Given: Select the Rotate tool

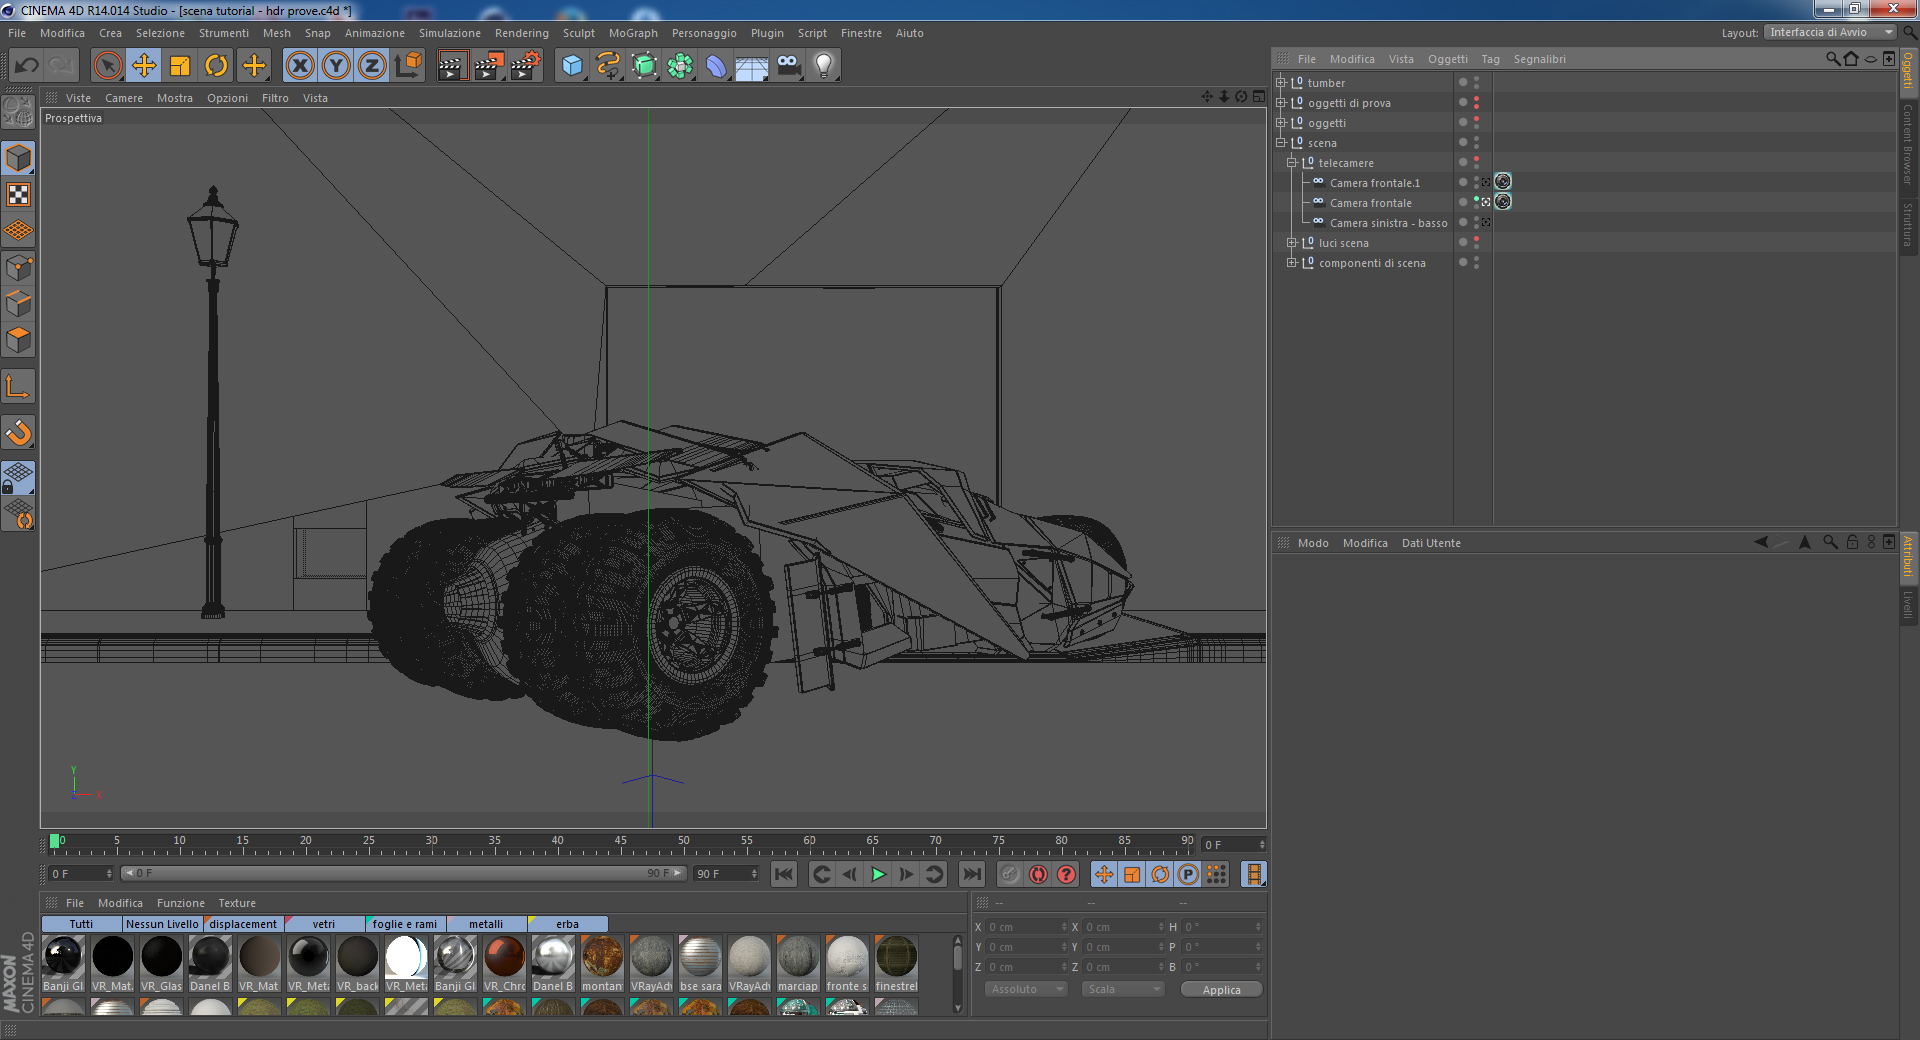Looking at the screenshot, I should 216,66.
